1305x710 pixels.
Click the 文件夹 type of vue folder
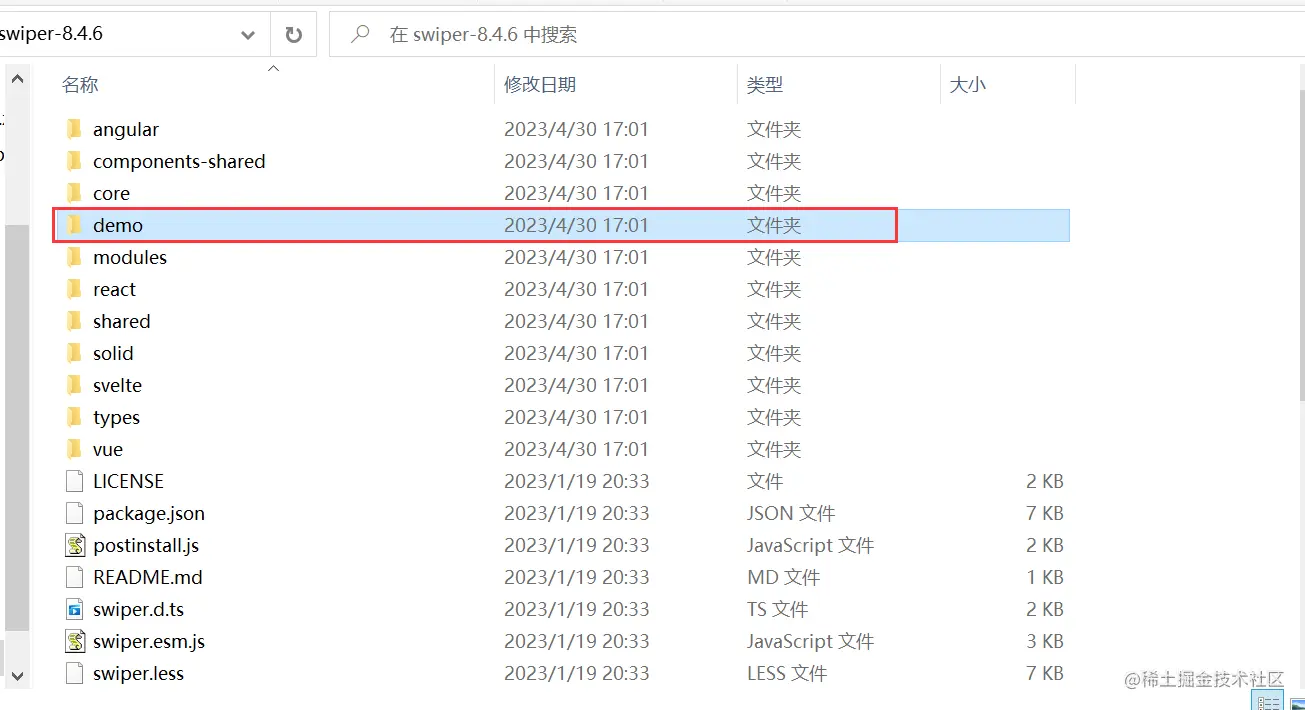[774, 450]
